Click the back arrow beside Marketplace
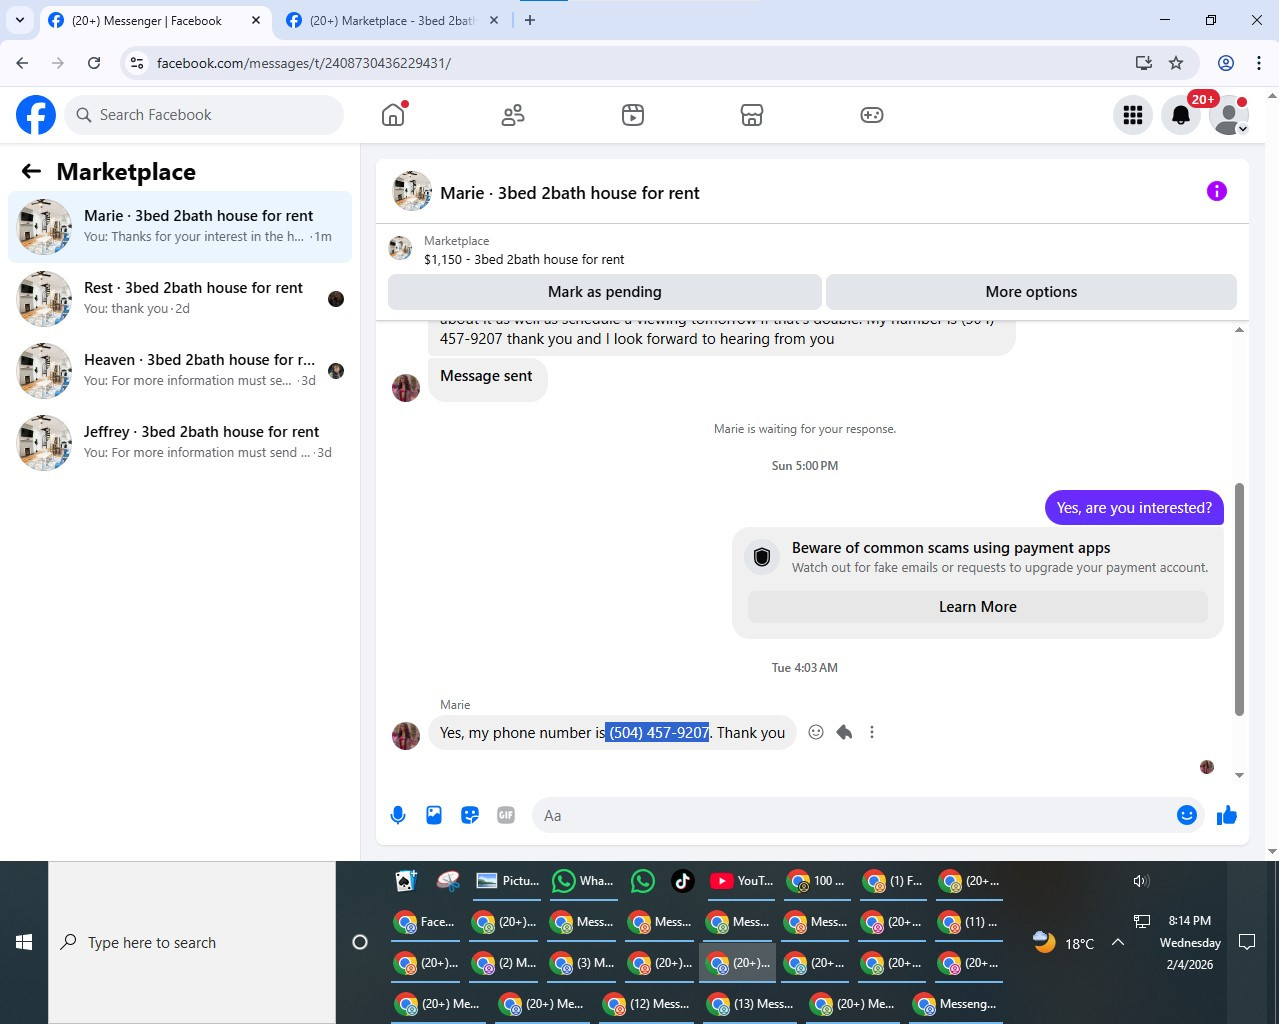 31,171
